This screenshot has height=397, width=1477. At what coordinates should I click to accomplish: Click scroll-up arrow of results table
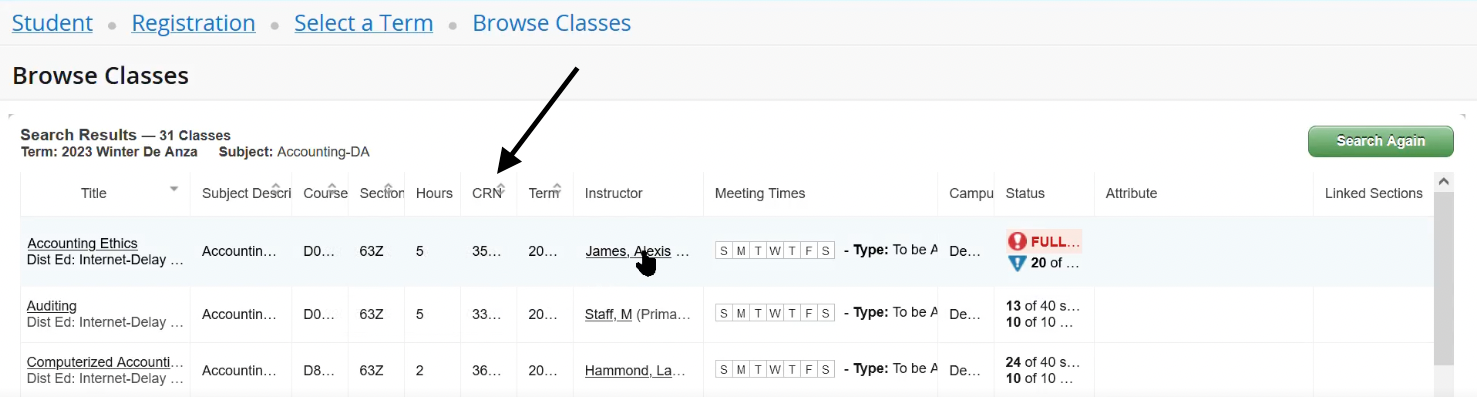(1443, 182)
